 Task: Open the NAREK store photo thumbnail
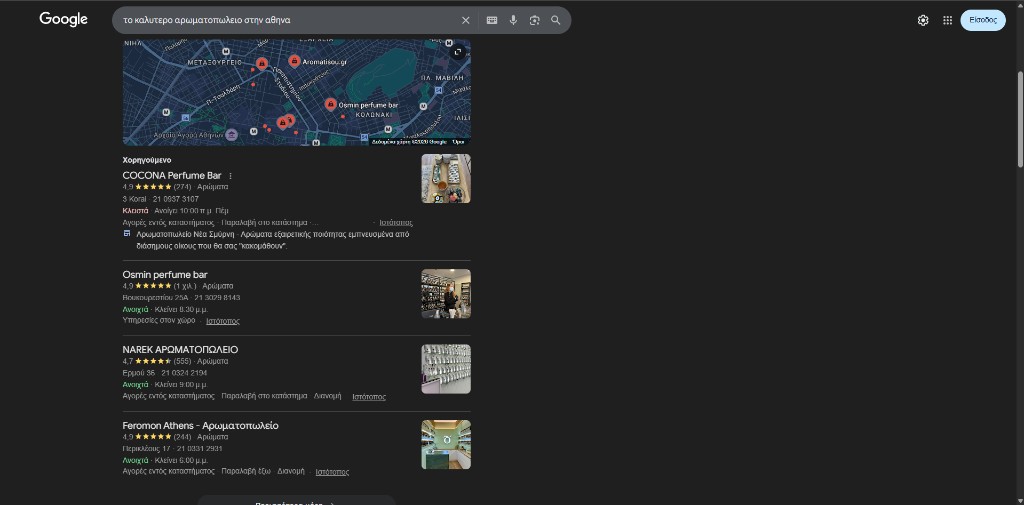(446, 369)
